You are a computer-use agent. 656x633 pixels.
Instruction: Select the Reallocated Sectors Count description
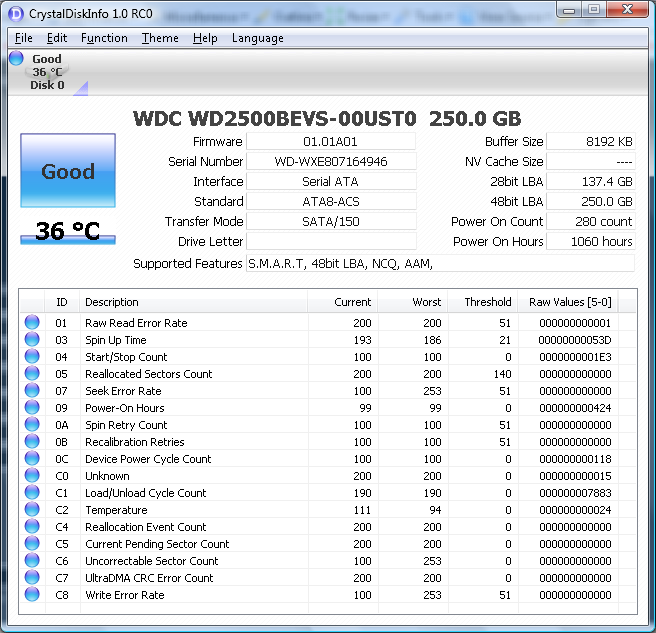point(149,374)
